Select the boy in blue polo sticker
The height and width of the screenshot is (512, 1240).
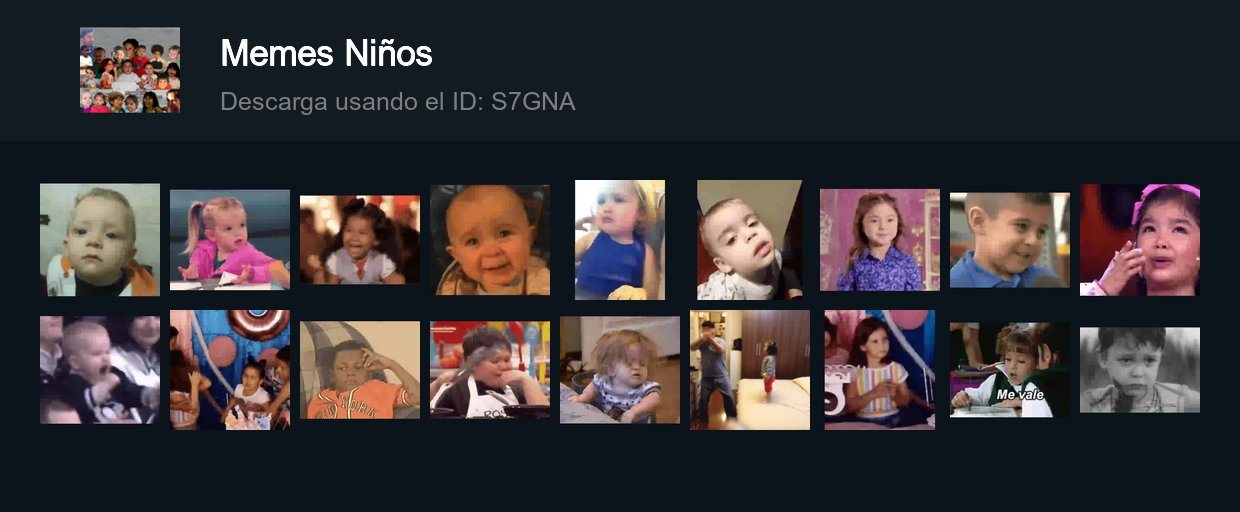pos(1009,240)
